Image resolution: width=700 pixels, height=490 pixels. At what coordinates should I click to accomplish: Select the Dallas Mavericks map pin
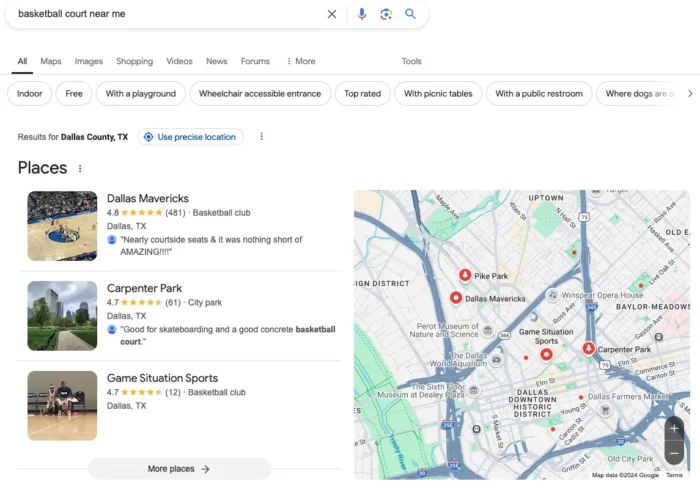click(x=455, y=298)
